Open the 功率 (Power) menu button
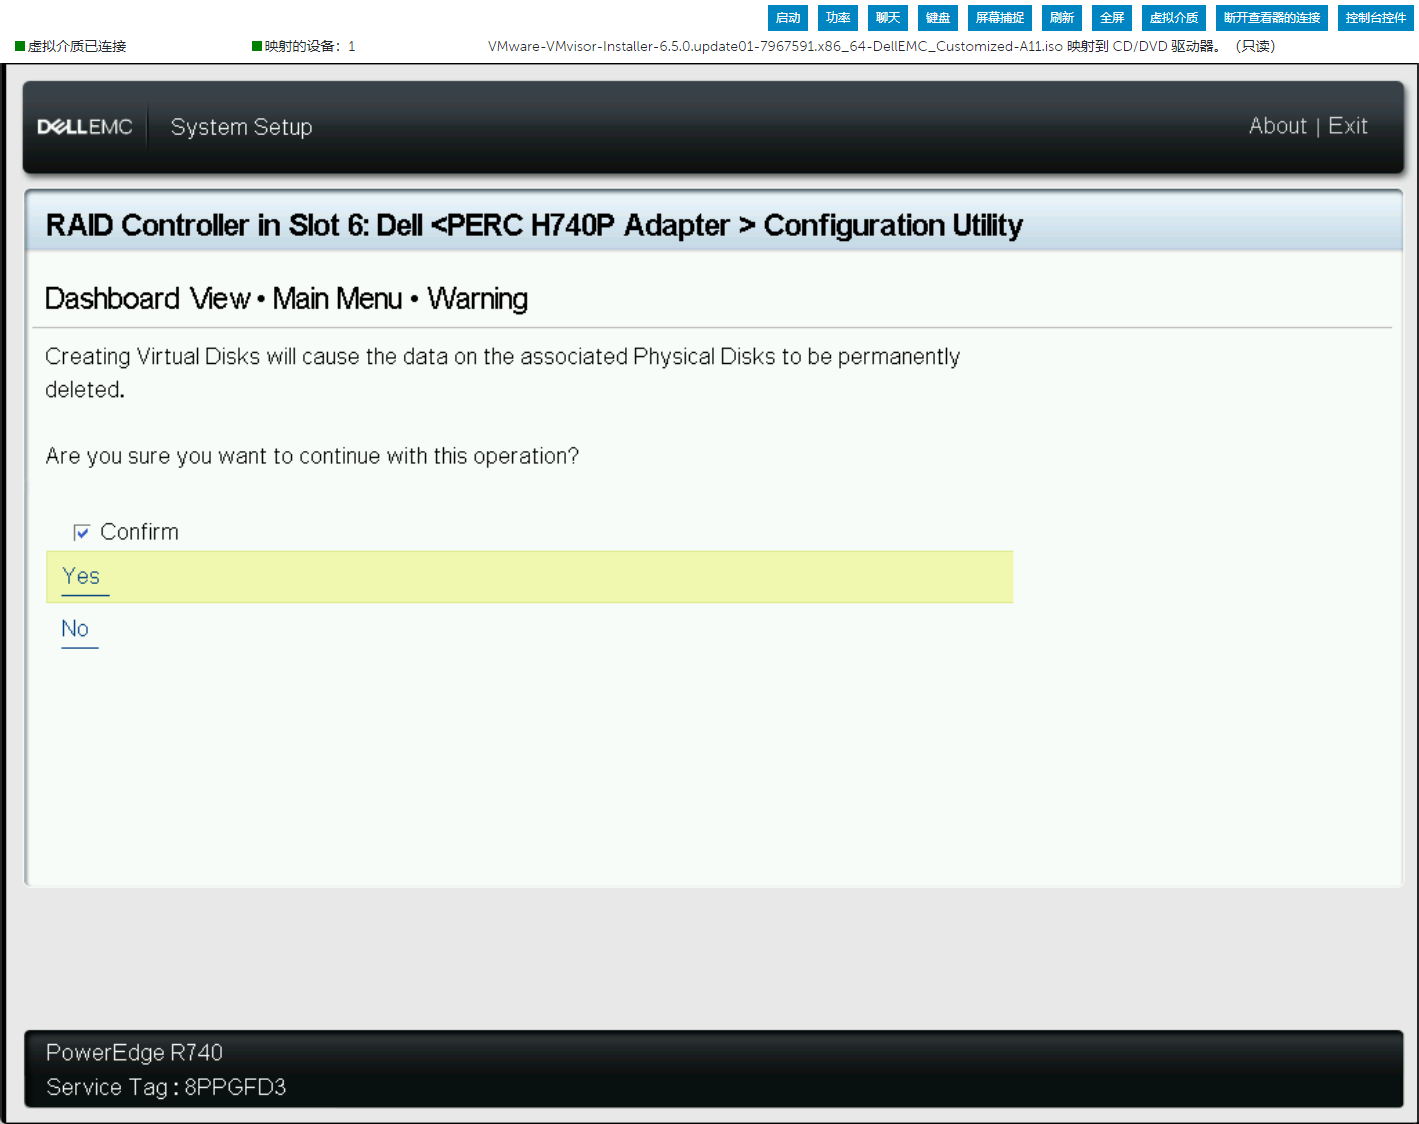Image resolution: width=1419 pixels, height=1124 pixels. coord(838,18)
